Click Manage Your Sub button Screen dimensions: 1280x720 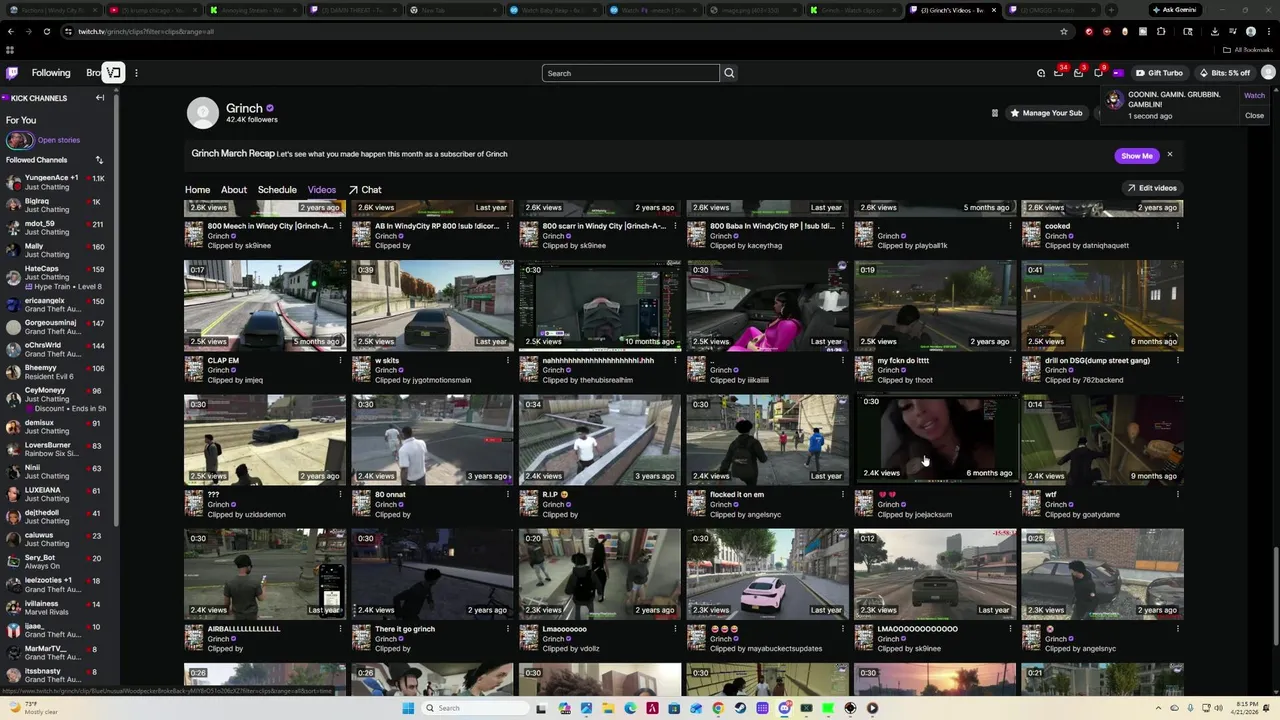1046,113
